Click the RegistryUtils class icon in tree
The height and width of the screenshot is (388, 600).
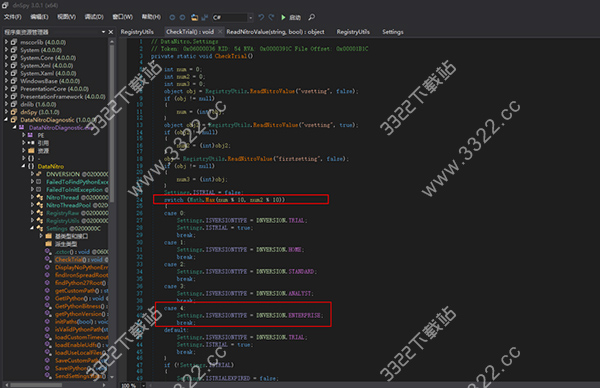[39, 220]
